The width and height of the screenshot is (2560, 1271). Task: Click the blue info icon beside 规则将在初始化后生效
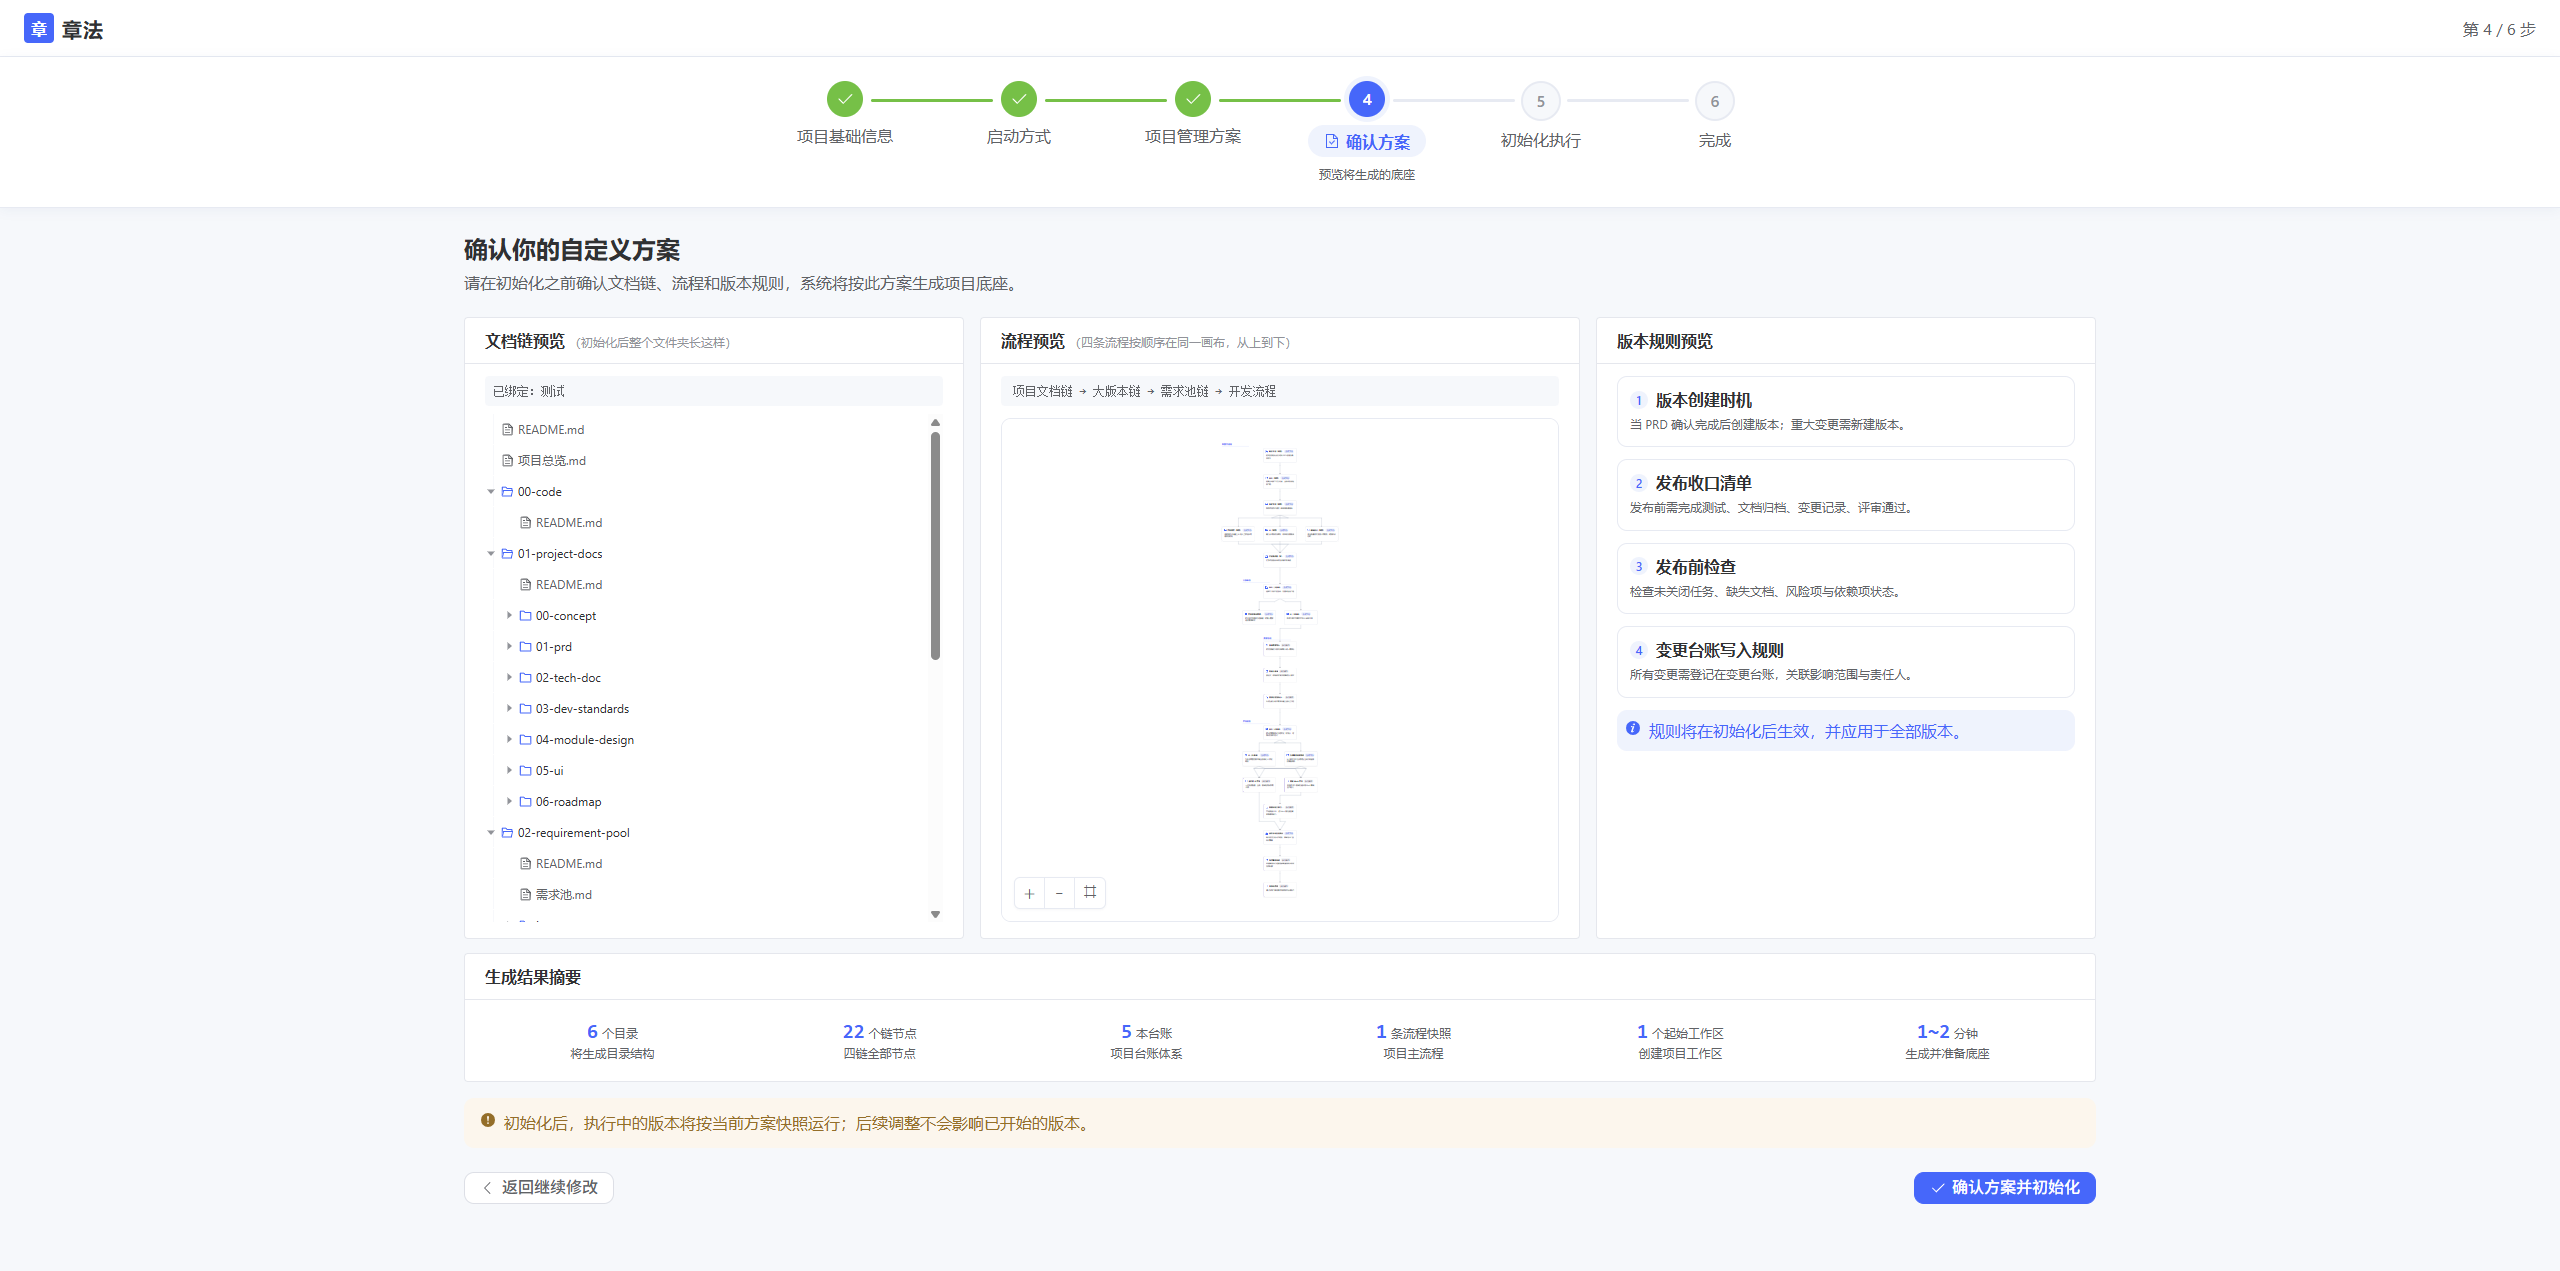(x=1633, y=729)
